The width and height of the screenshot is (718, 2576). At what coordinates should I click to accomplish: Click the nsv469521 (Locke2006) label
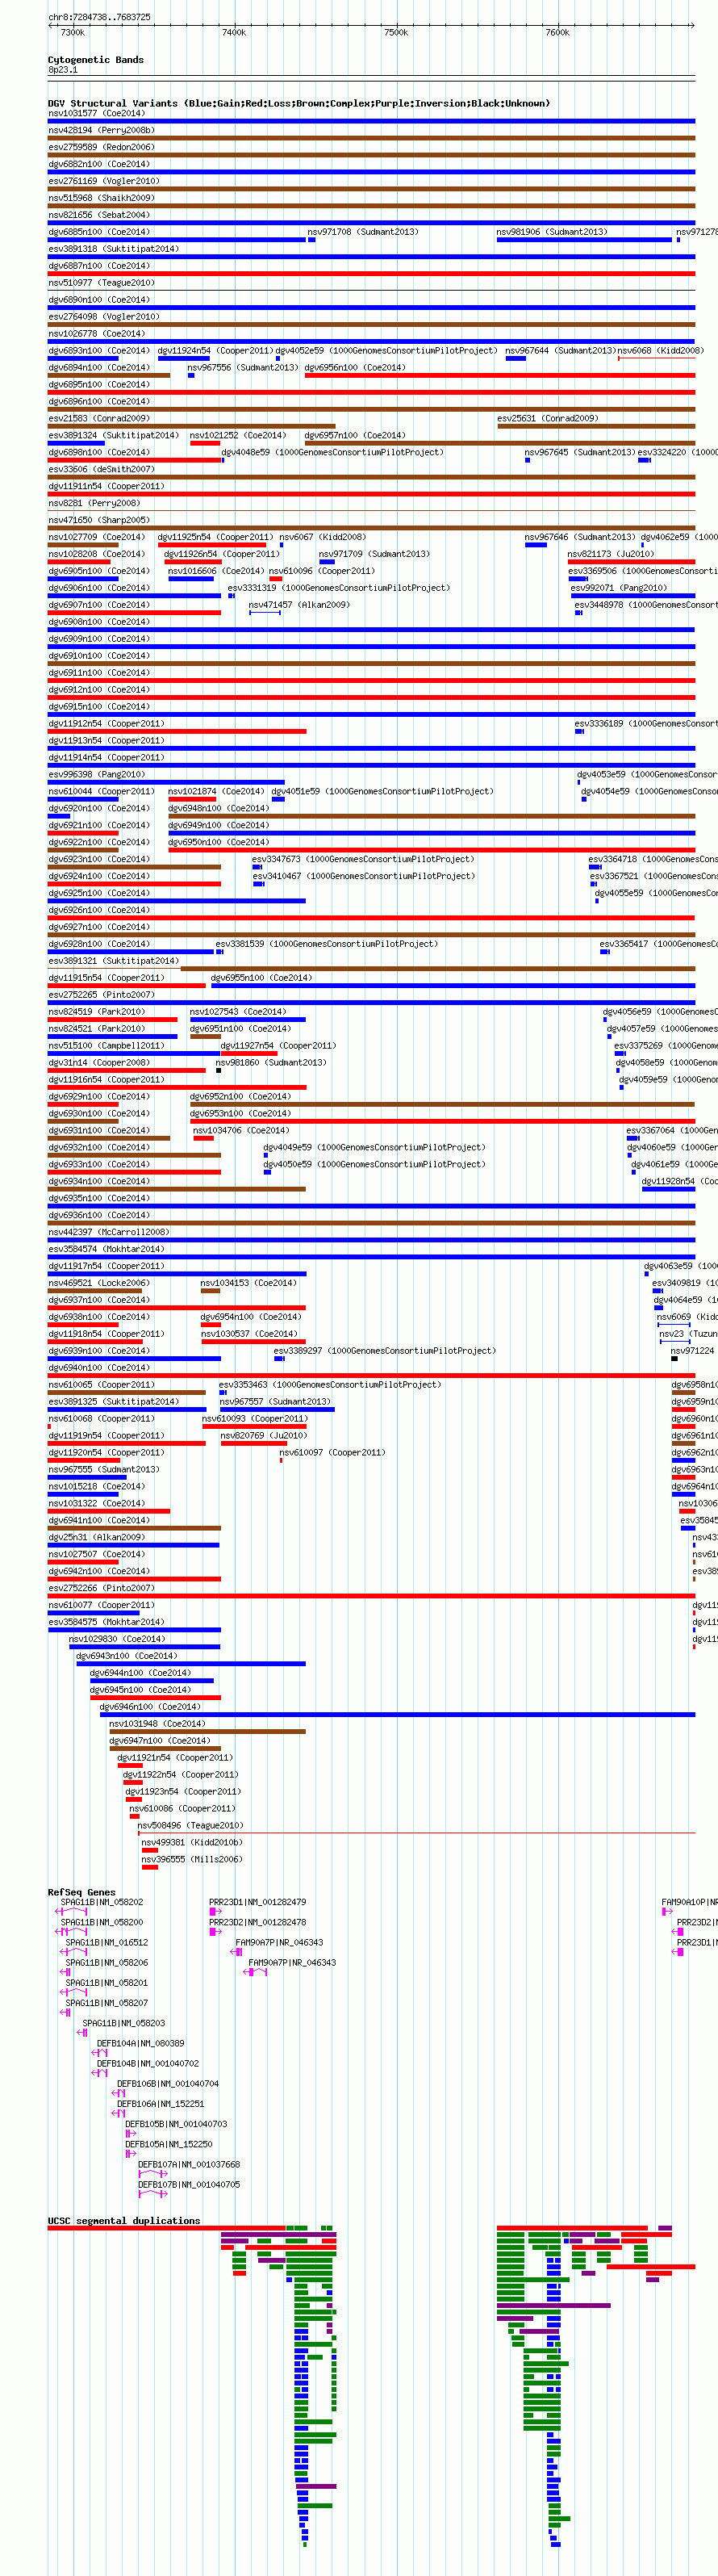(99, 1285)
